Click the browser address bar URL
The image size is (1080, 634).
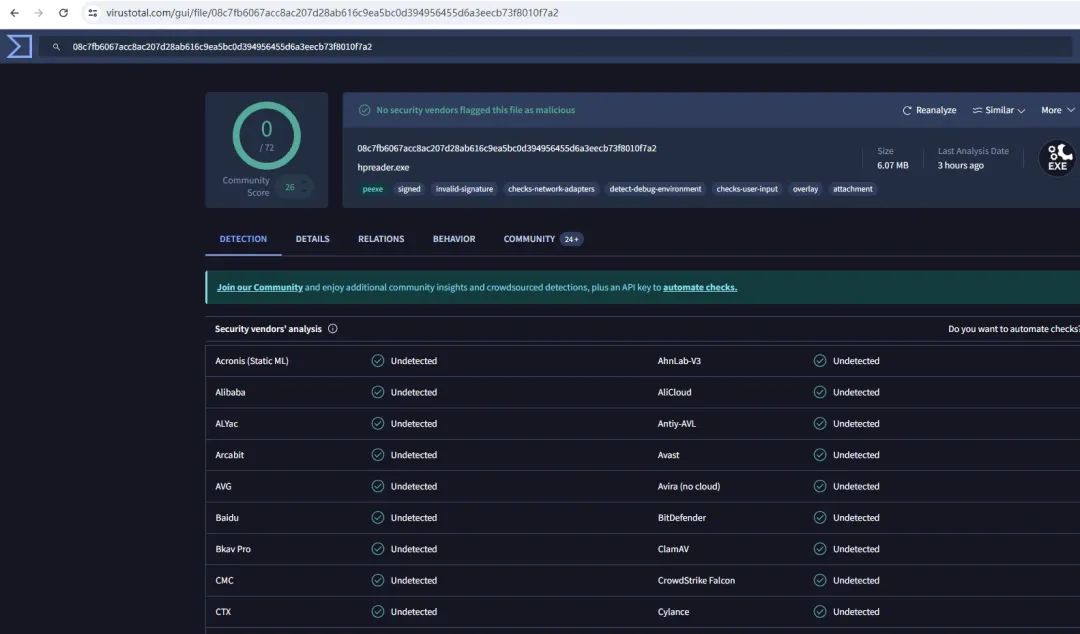[x=332, y=13]
